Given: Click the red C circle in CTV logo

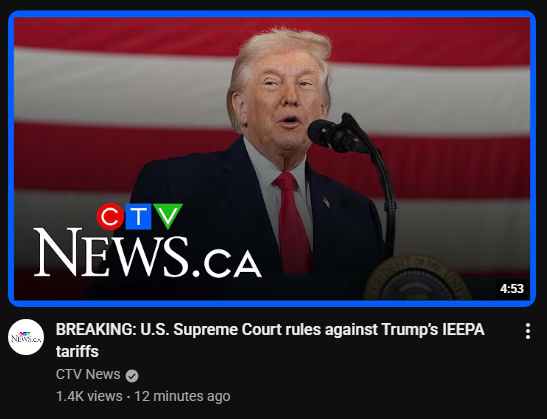Looking at the screenshot, I should (x=110, y=216).
